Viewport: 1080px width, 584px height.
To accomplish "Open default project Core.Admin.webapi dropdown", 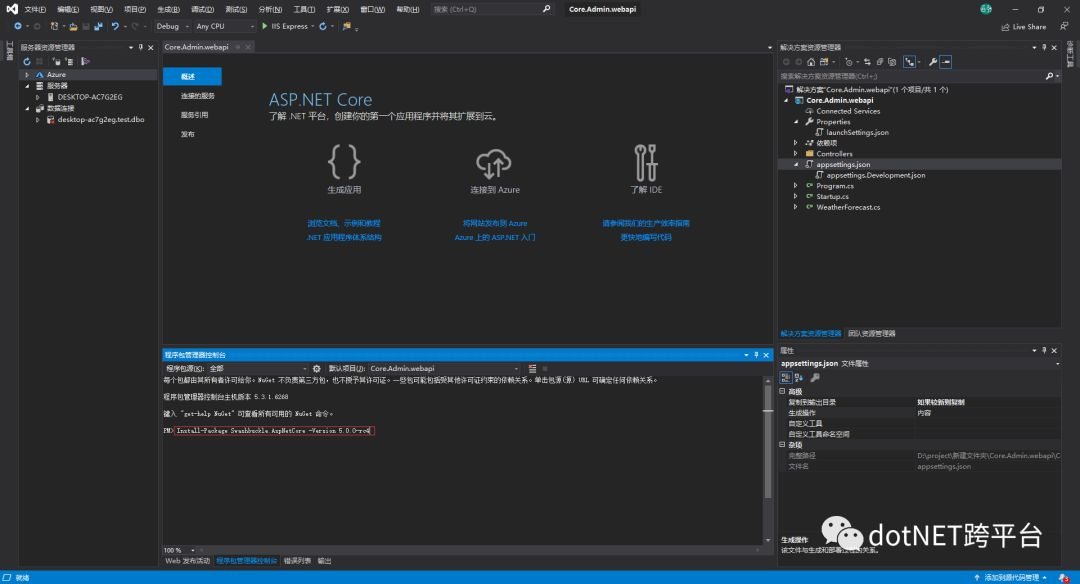I will 444,368.
